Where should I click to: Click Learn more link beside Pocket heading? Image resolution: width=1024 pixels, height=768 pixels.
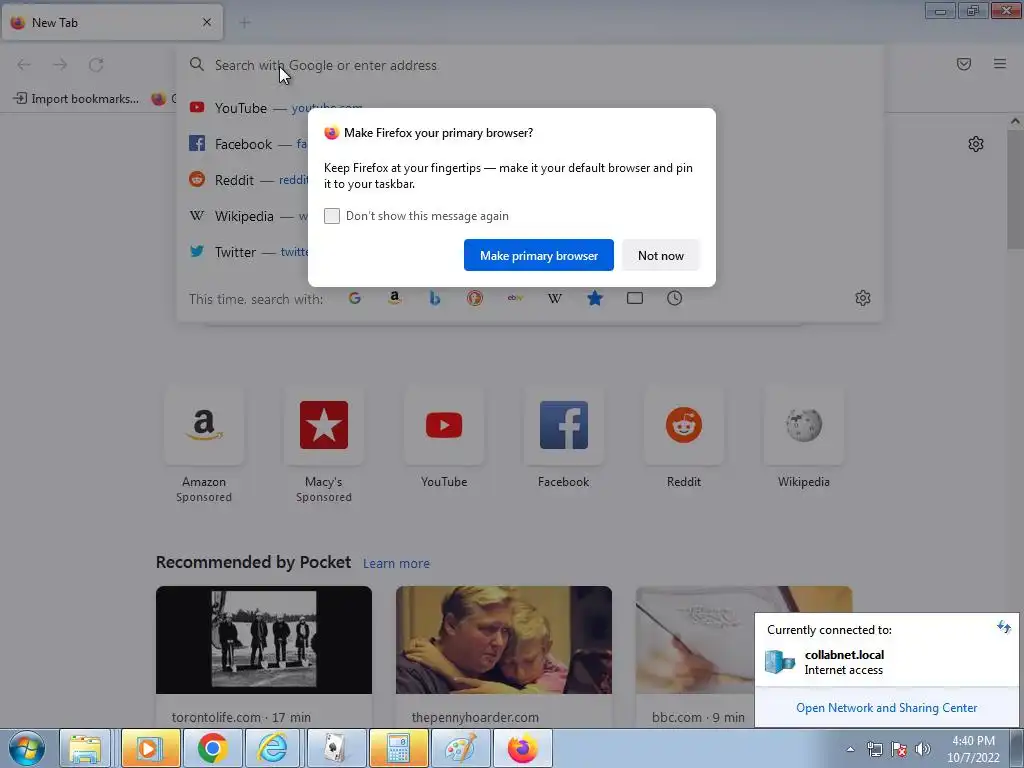(x=396, y=564)
